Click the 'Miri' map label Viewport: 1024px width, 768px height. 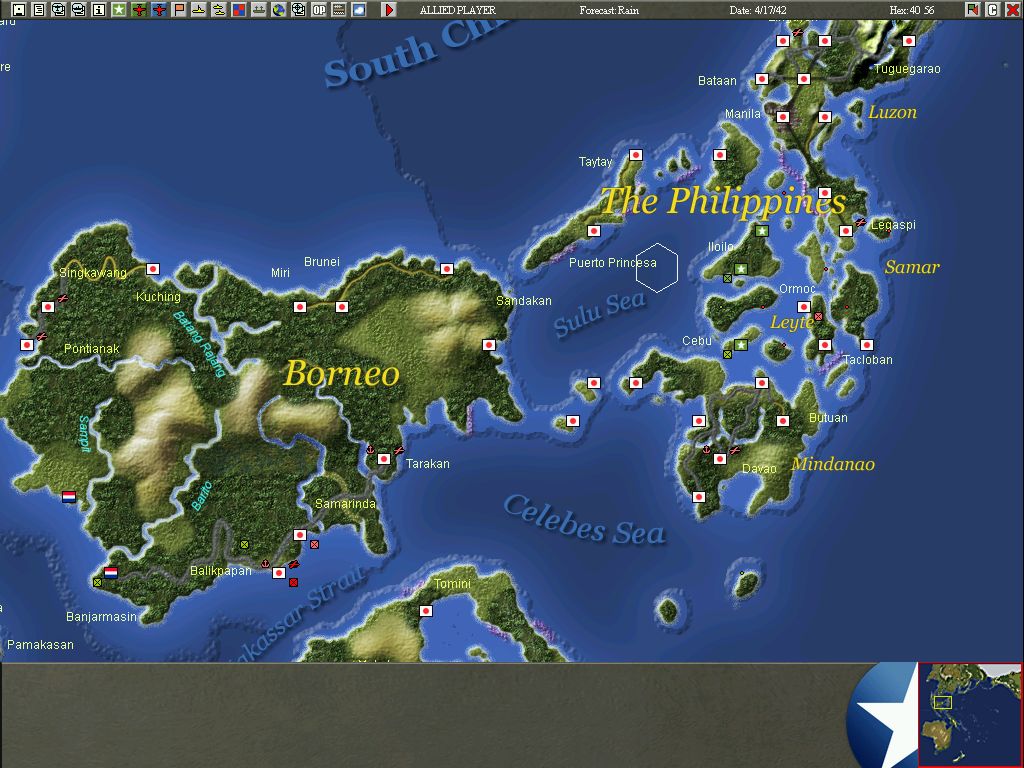(280, 273)
